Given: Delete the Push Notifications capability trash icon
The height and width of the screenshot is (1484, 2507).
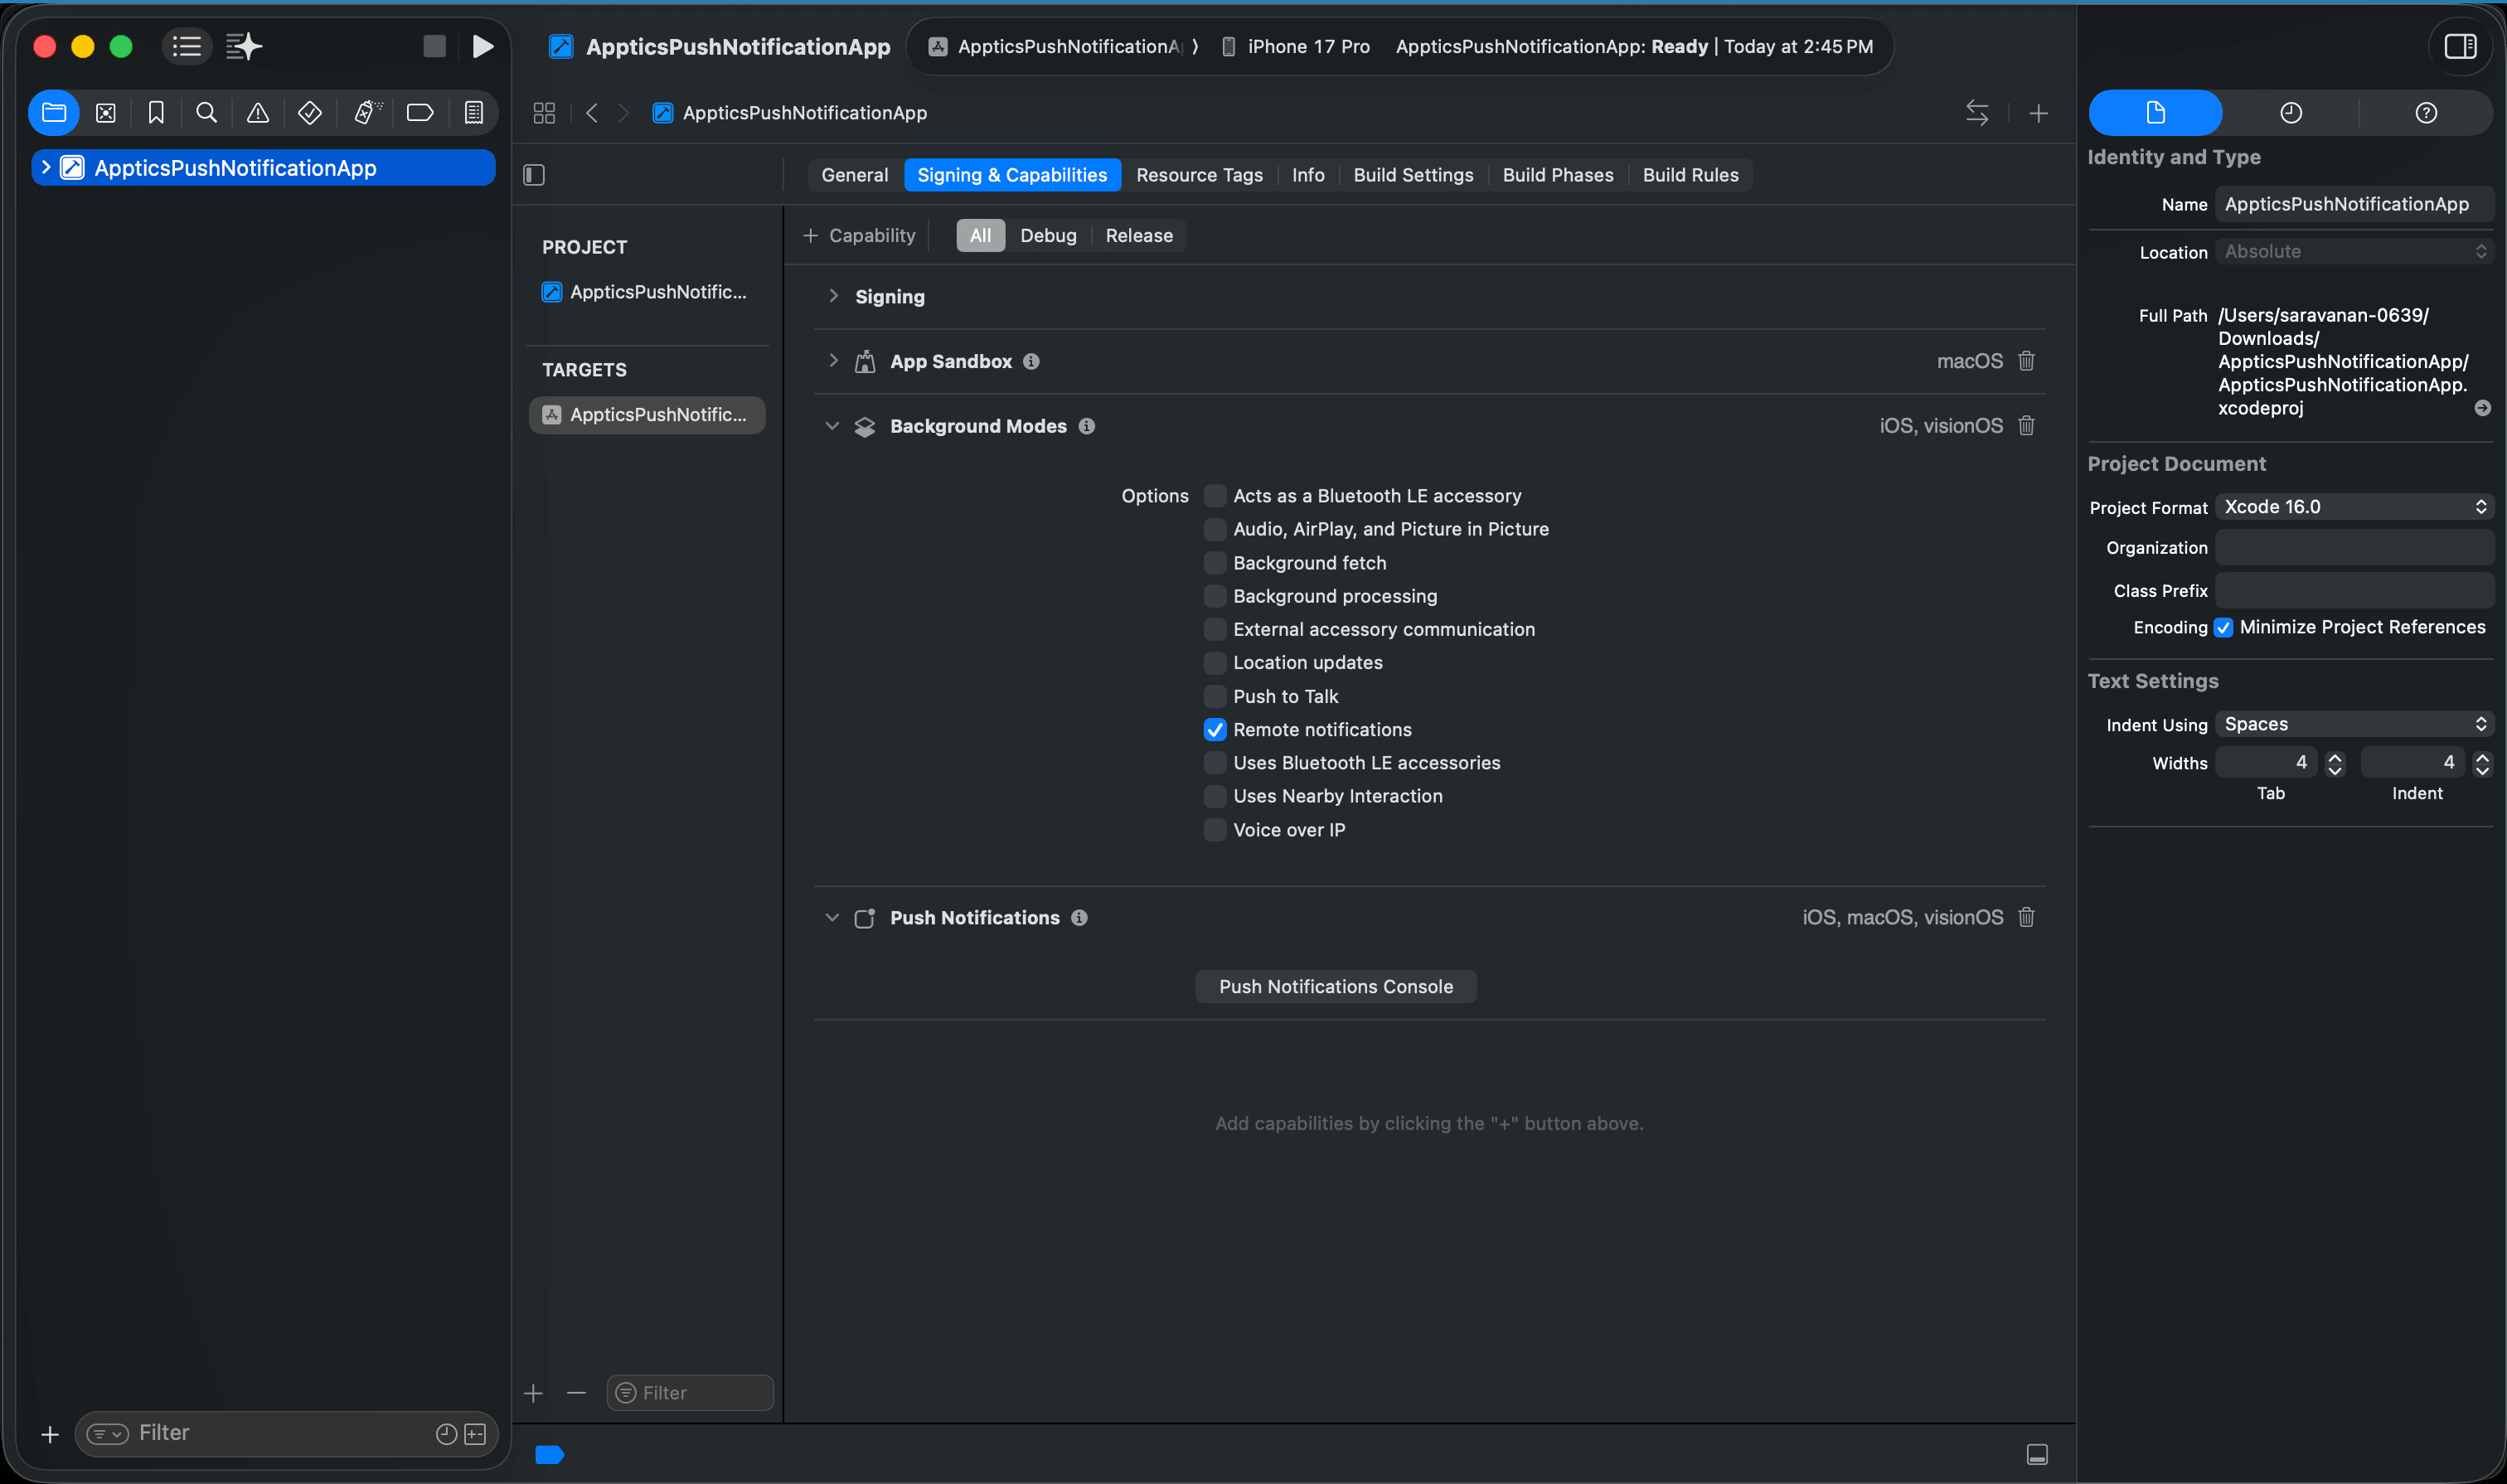Looking at the screenshot, I should [2026, 917].
